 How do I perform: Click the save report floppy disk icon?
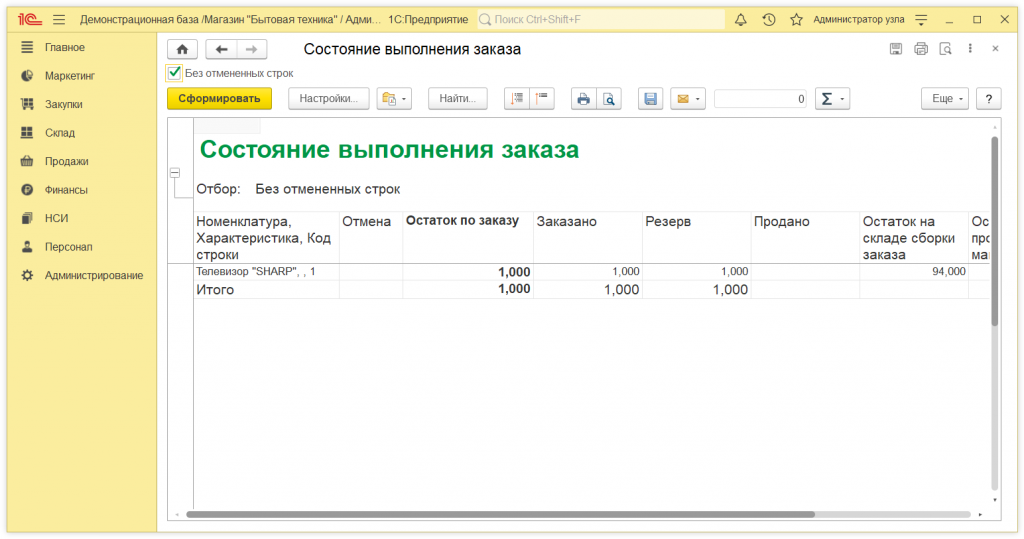(650, 99)
